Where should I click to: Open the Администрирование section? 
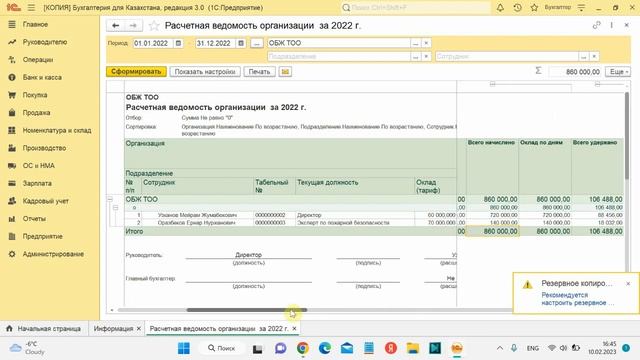pos(53,254)
